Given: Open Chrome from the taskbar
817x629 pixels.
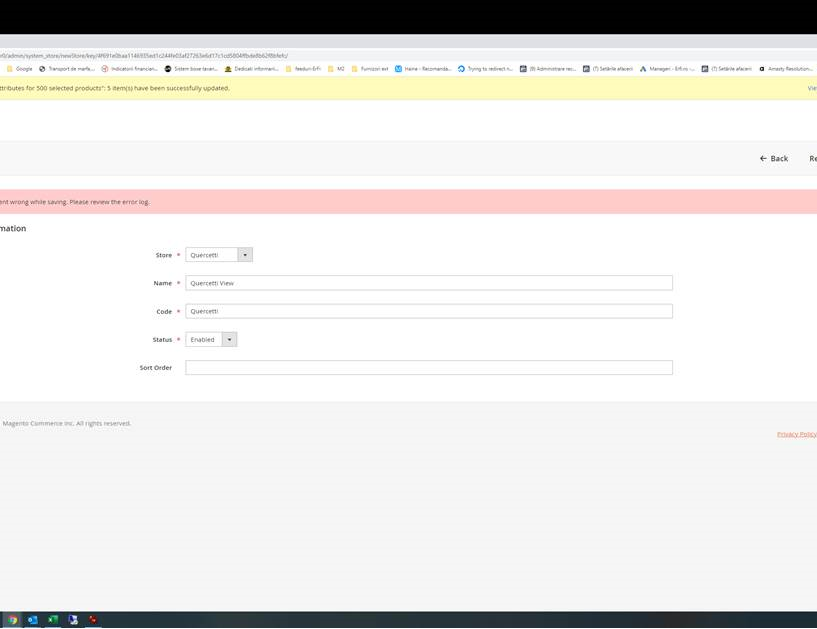Looking at the screenshot, I should click(13, 620).
